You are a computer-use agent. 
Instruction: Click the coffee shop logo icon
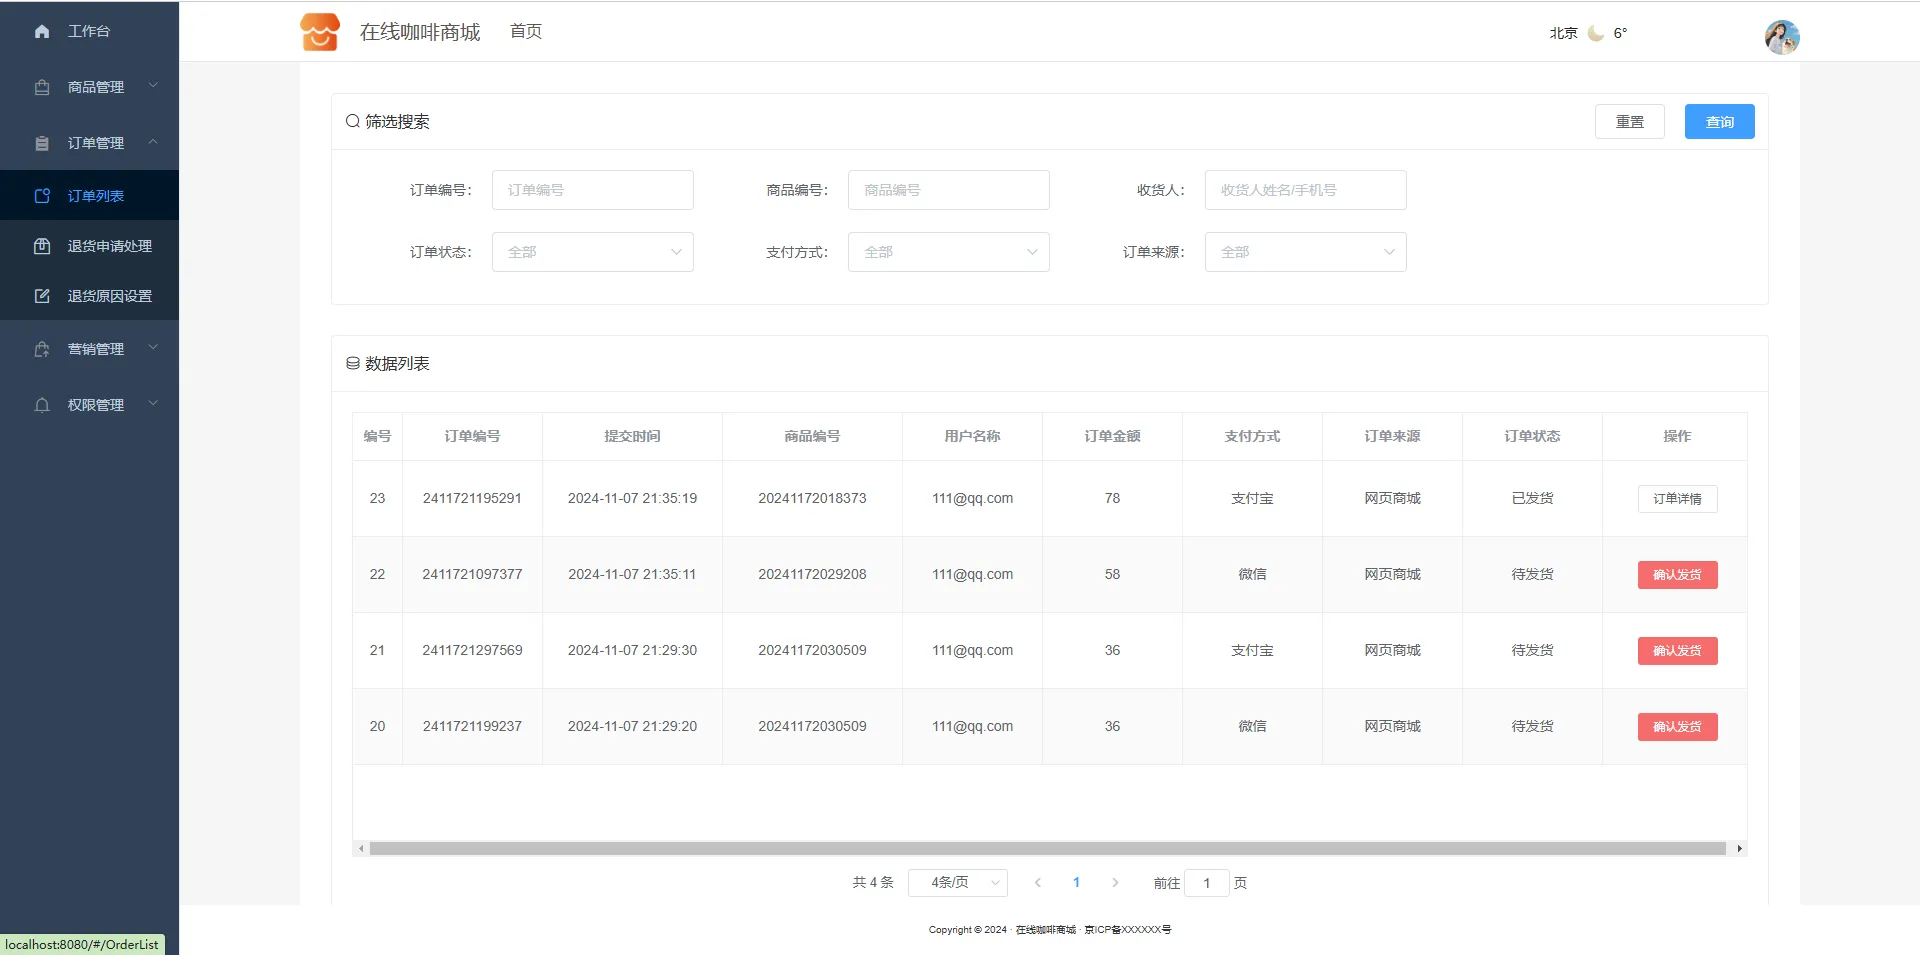coord(320,32)
